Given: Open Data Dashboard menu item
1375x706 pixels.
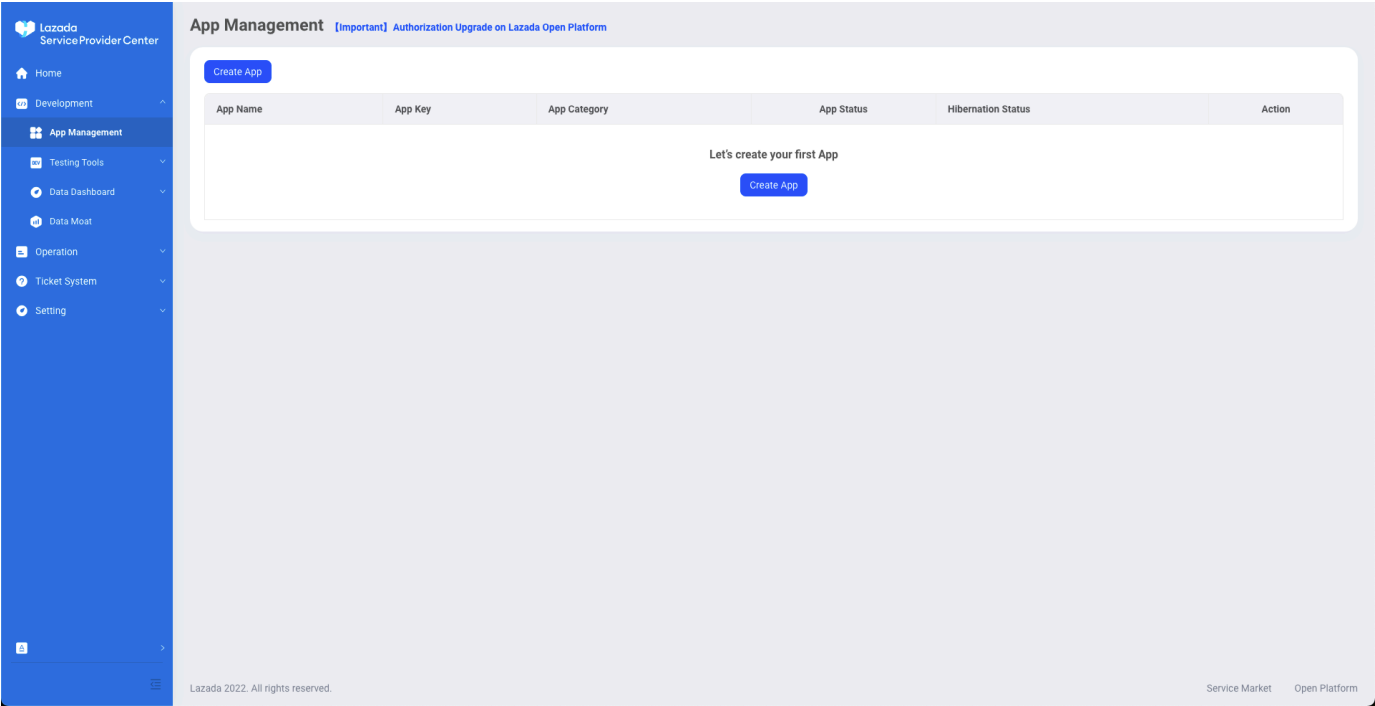Looking at the screenshot, I should point(86,192).
